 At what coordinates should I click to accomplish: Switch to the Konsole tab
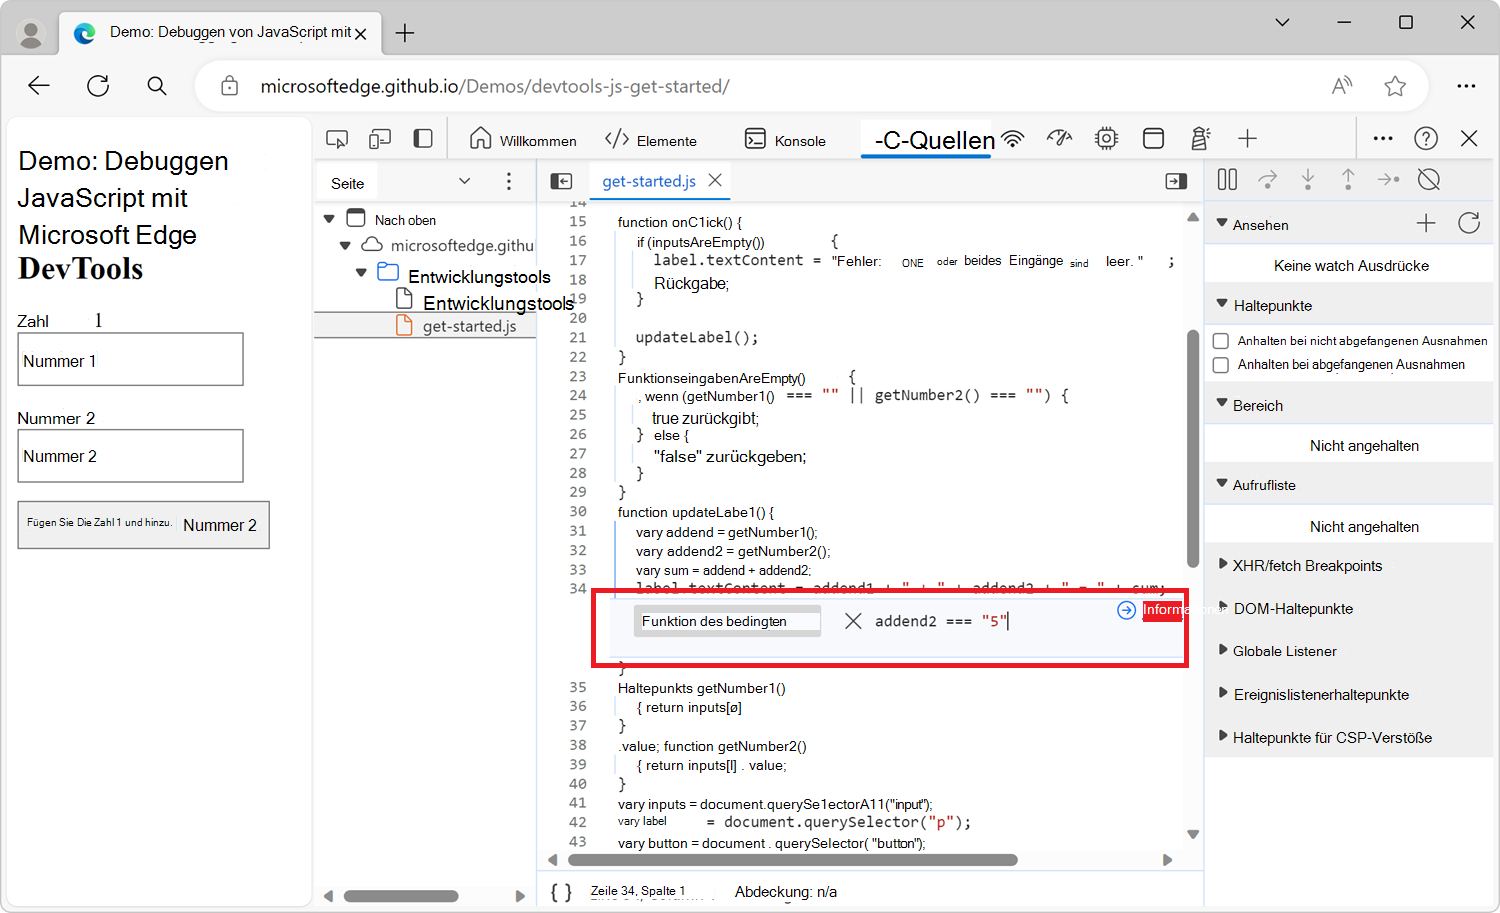pyautogui.click(x=786, y=139)
